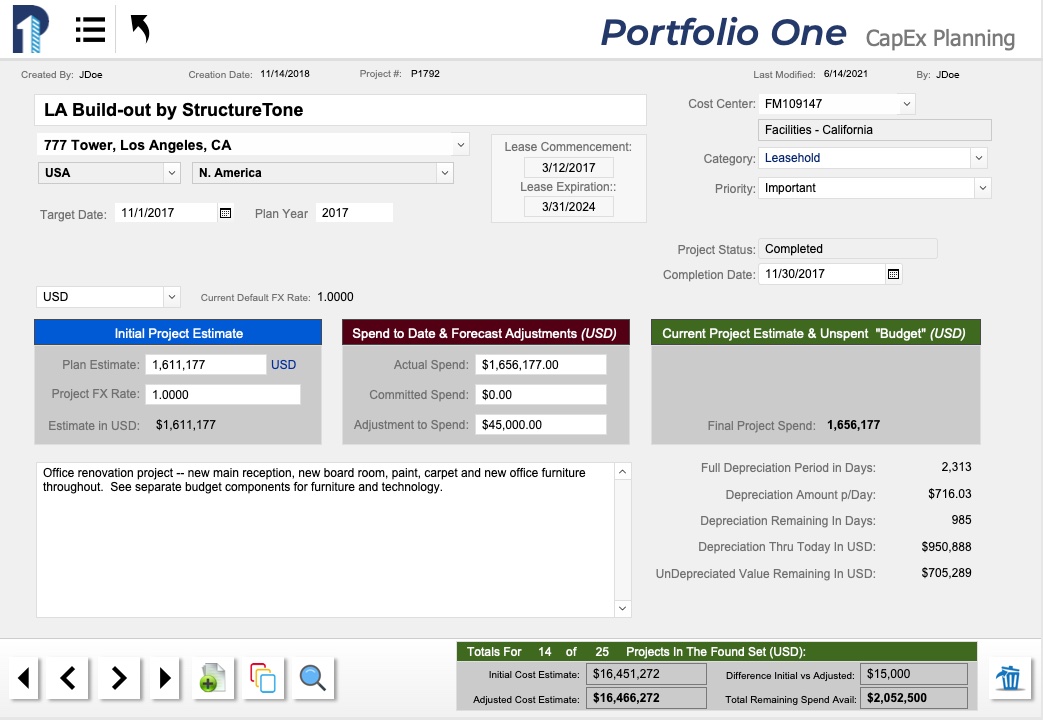The image size is (1043, 720).
Task: Open the list view menu icon
Action: tap(90, 30)
